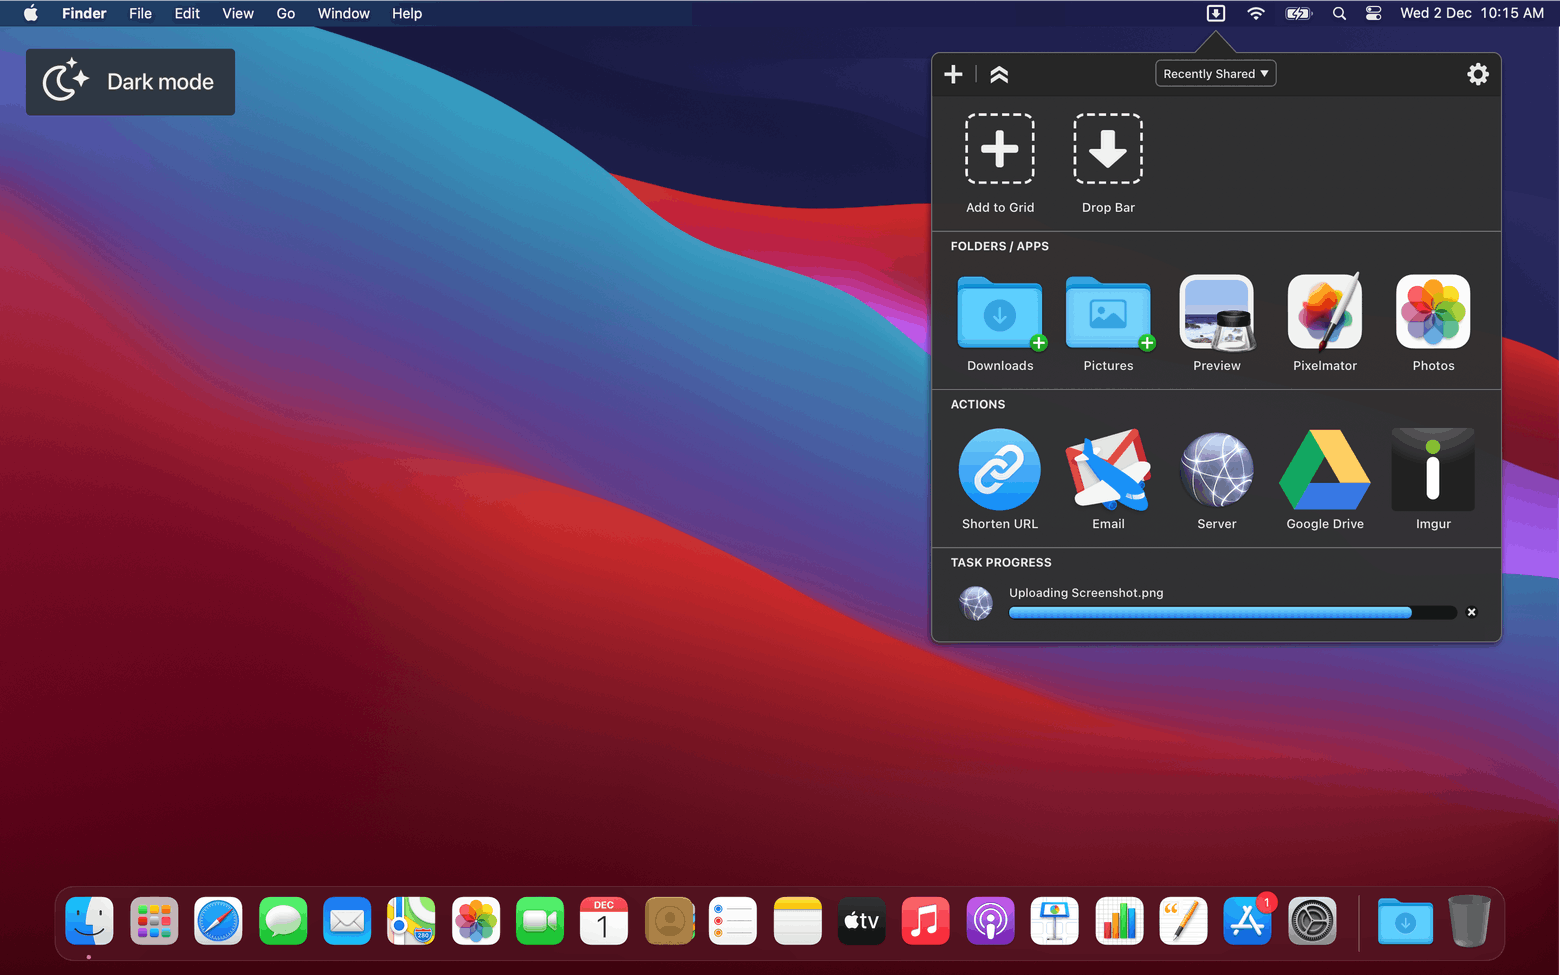
Task: Open Launchpad from the Dock
Action: click(154, 921)
